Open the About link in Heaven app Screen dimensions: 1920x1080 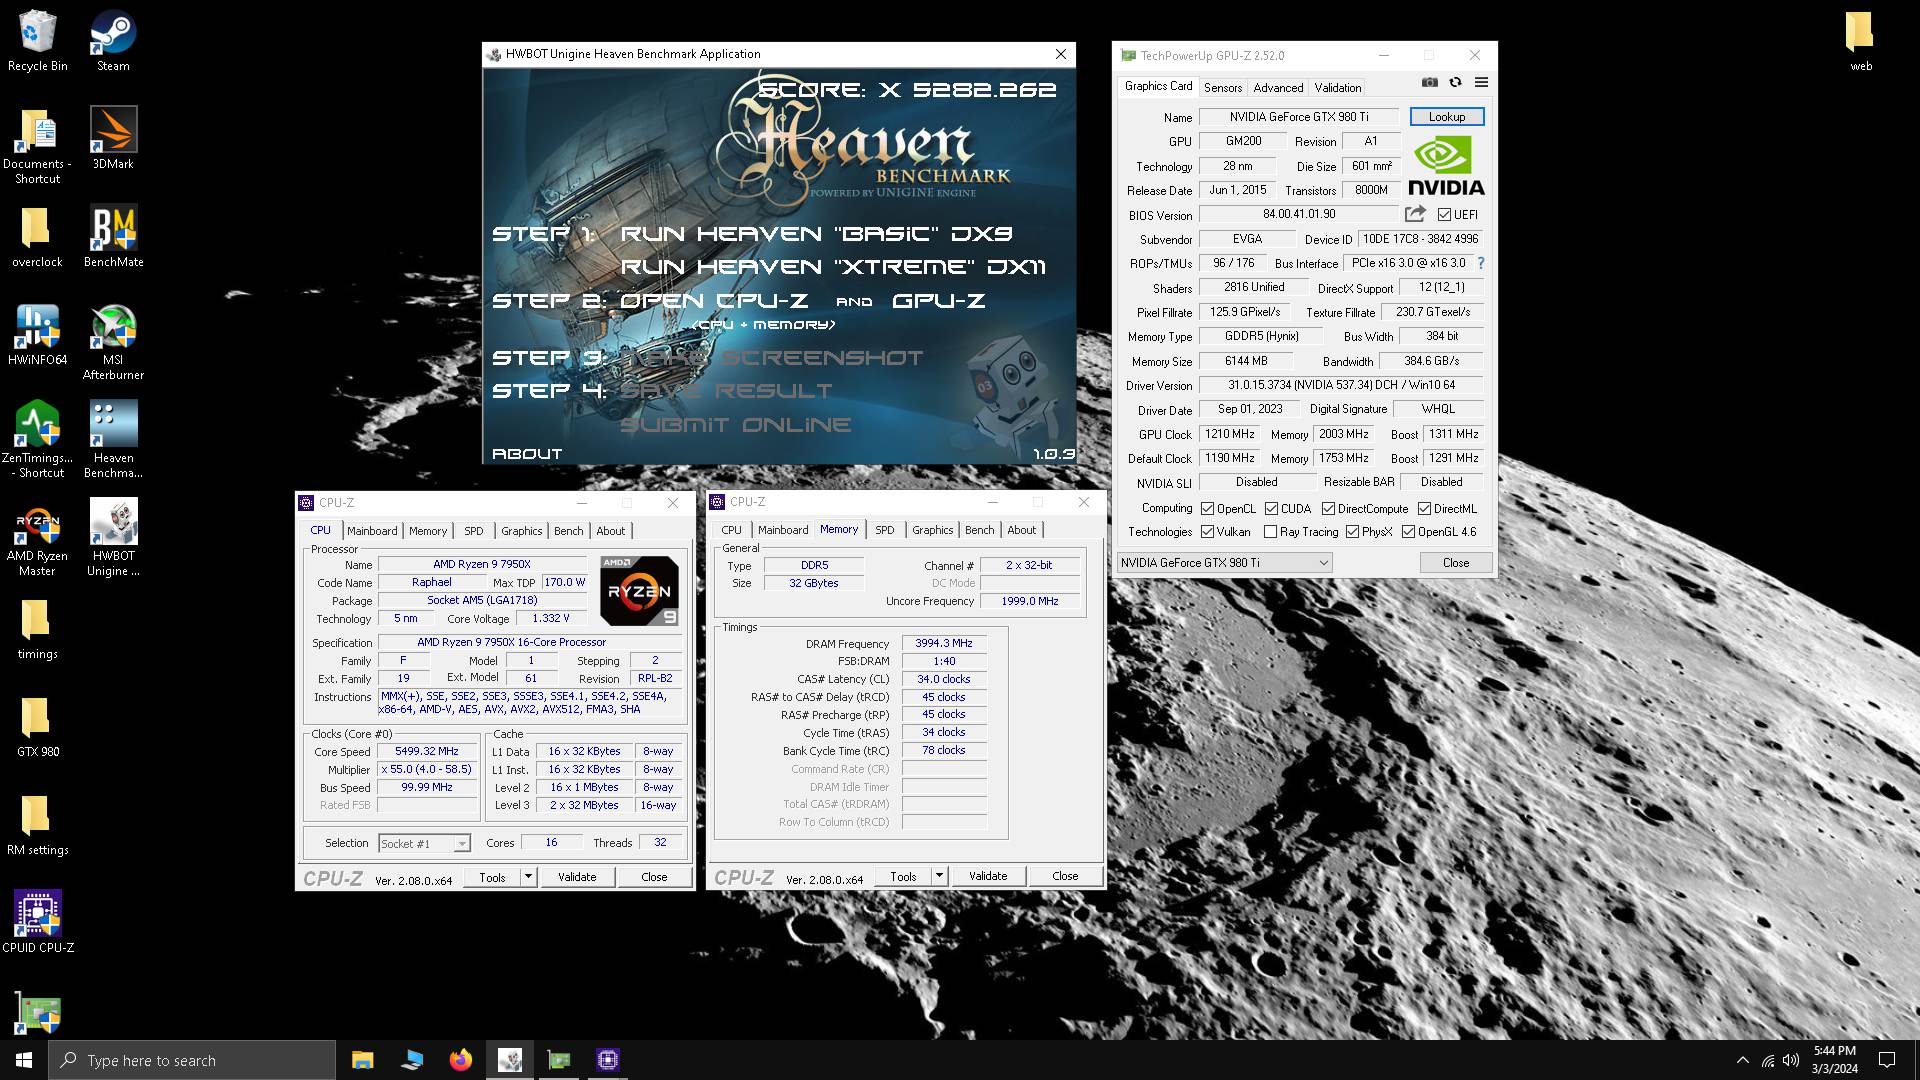click(527, 454)
